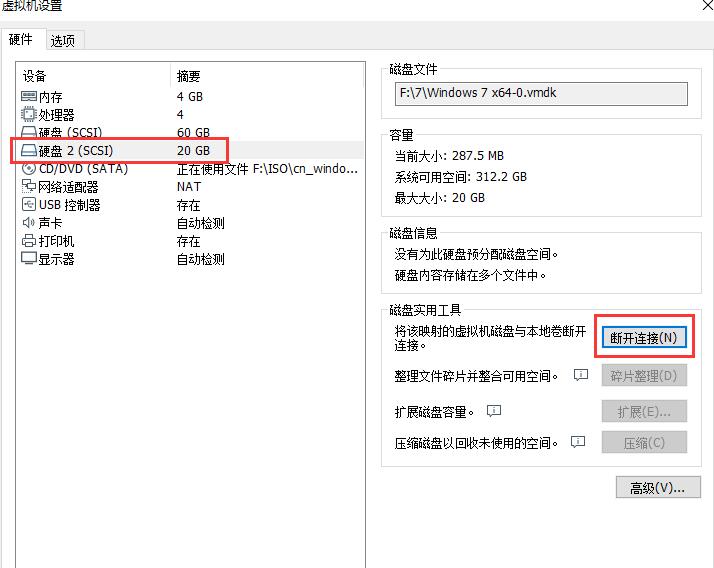Select the 硬盘 2 (SCSI) row label
Viewport: 714px width, 568px height.
(x=76, y=151)
